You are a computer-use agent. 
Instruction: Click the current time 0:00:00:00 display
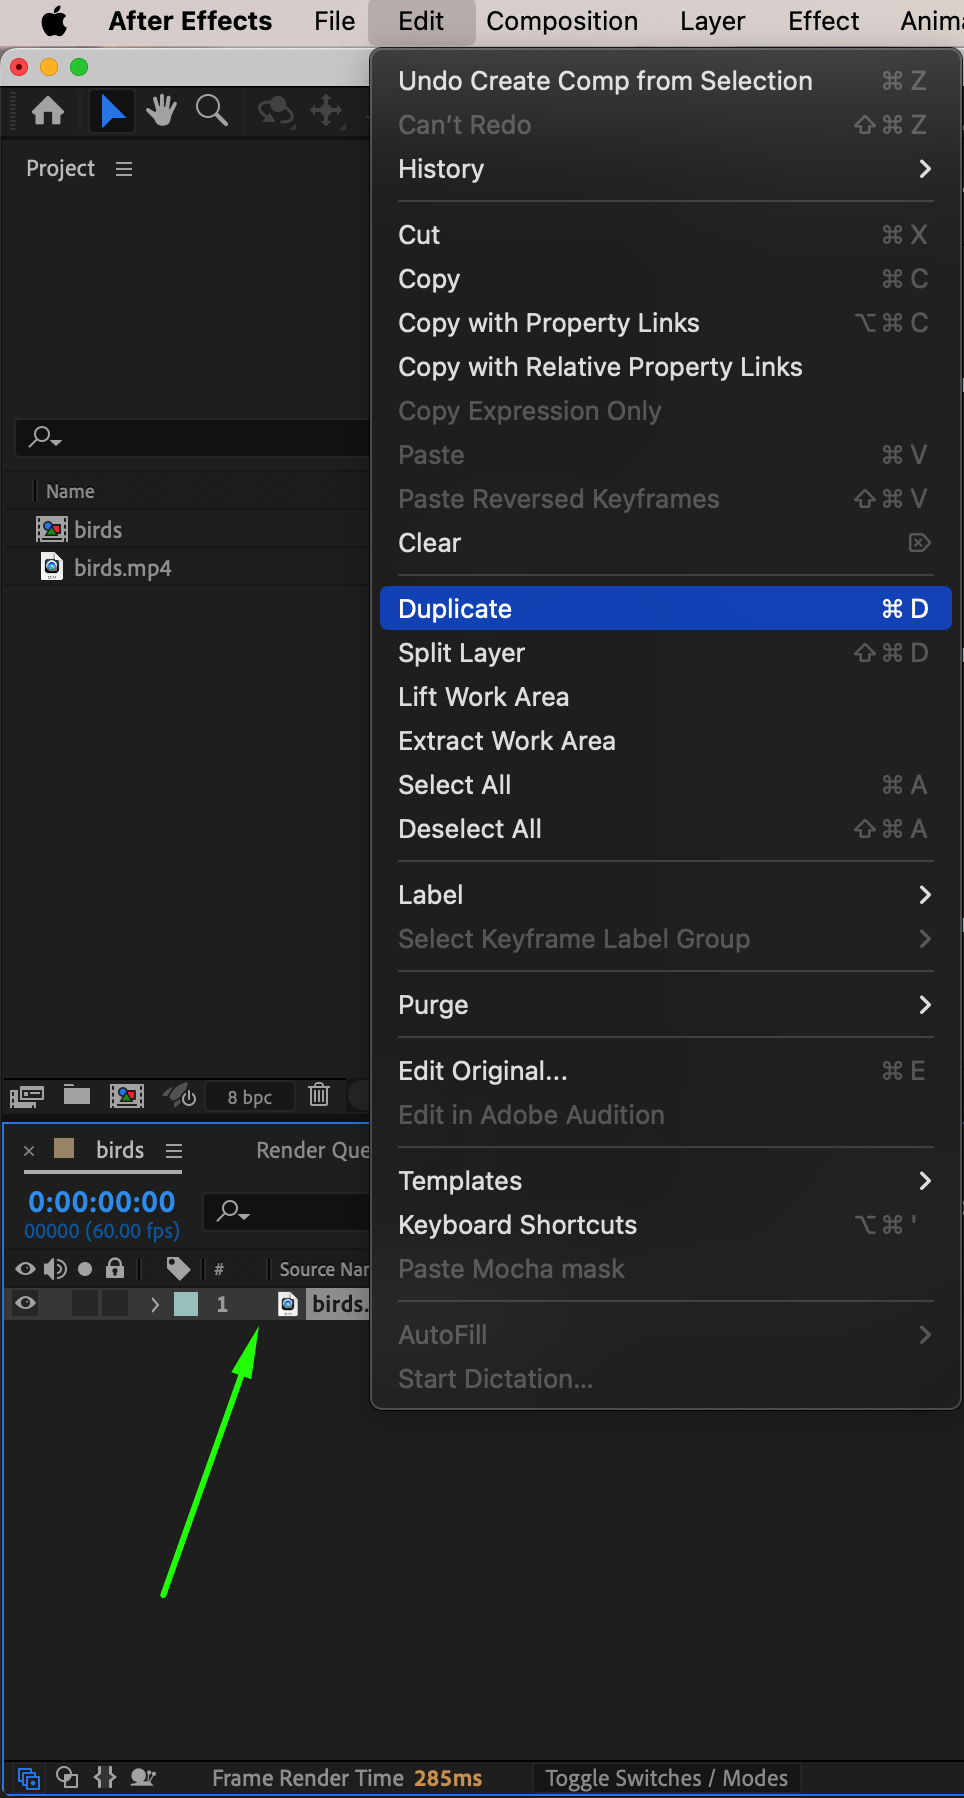coord(102,1201)
